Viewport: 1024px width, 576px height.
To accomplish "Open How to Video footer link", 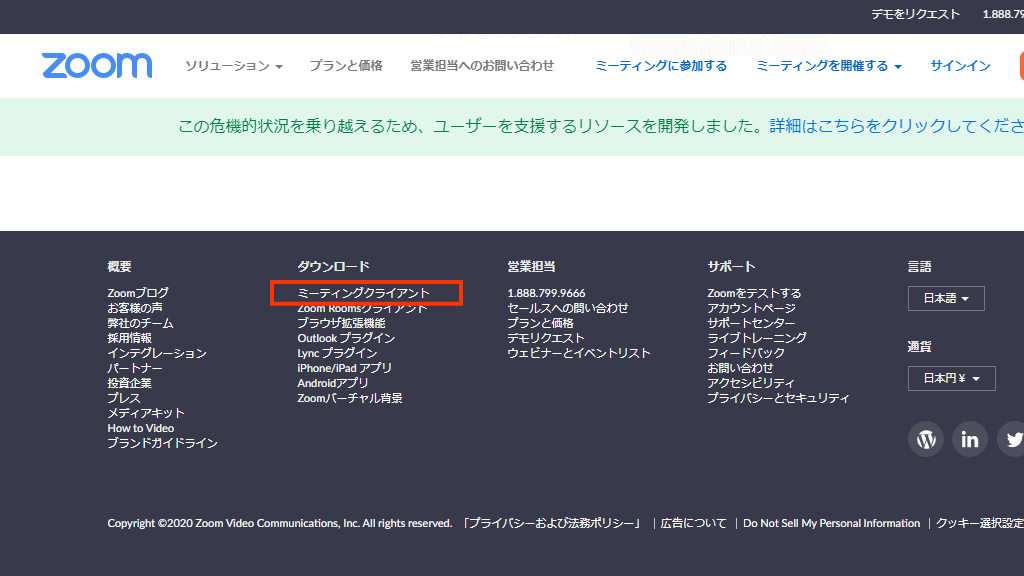I will coord(140,428).
